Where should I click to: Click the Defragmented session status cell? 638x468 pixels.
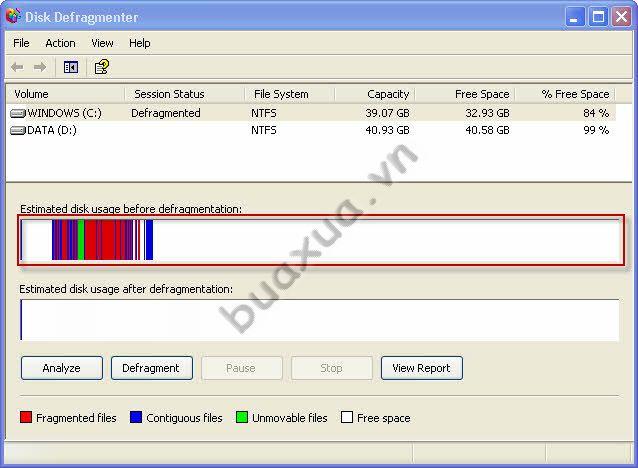[x=166, y=113]
